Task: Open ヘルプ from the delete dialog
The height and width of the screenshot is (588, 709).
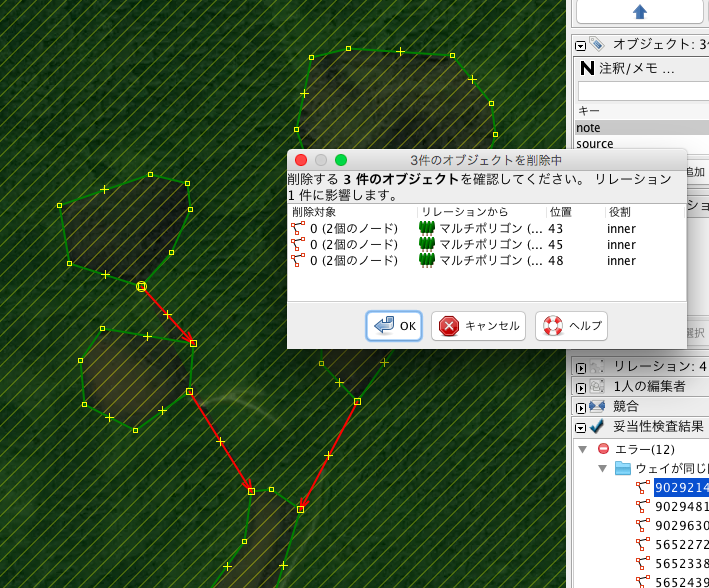Action: [572, 326]
